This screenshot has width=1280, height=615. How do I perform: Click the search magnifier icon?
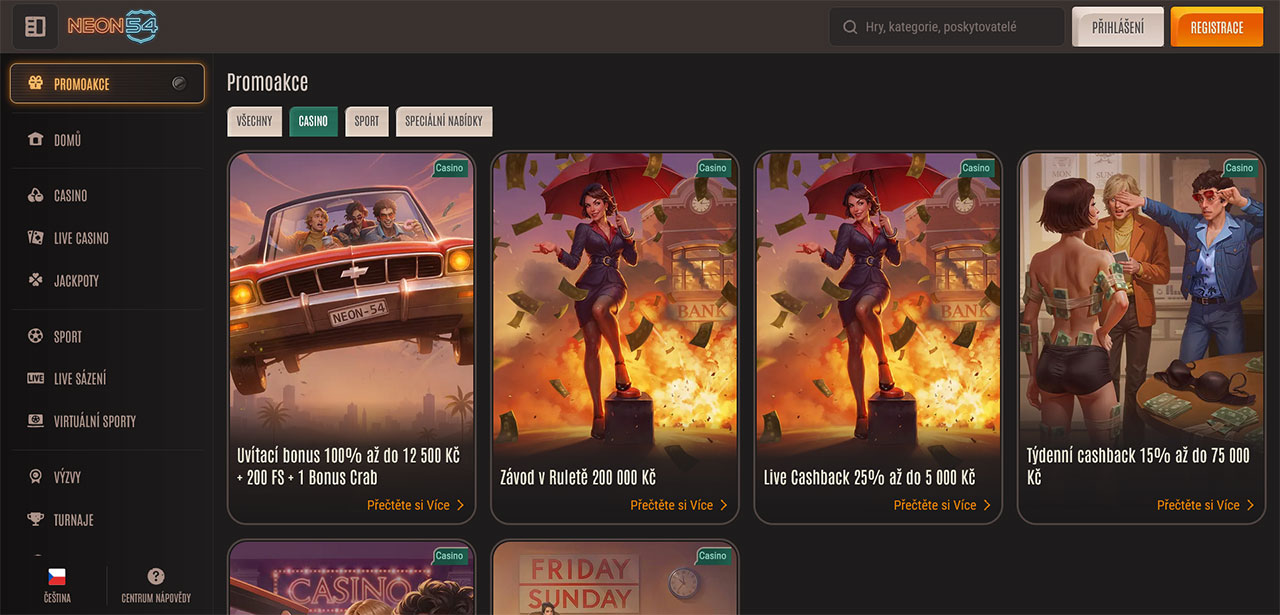click(851, 27)
